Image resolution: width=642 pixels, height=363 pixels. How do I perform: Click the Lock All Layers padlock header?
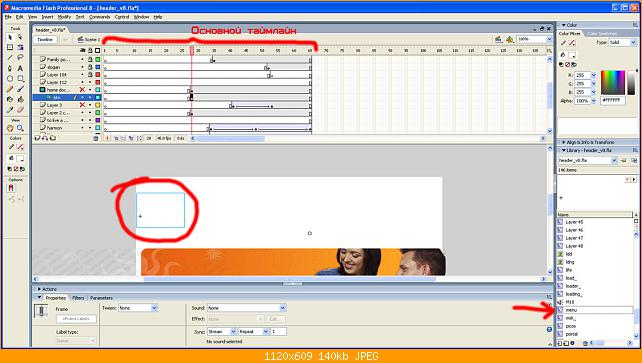pyautogui.click(x=90, y=50)
